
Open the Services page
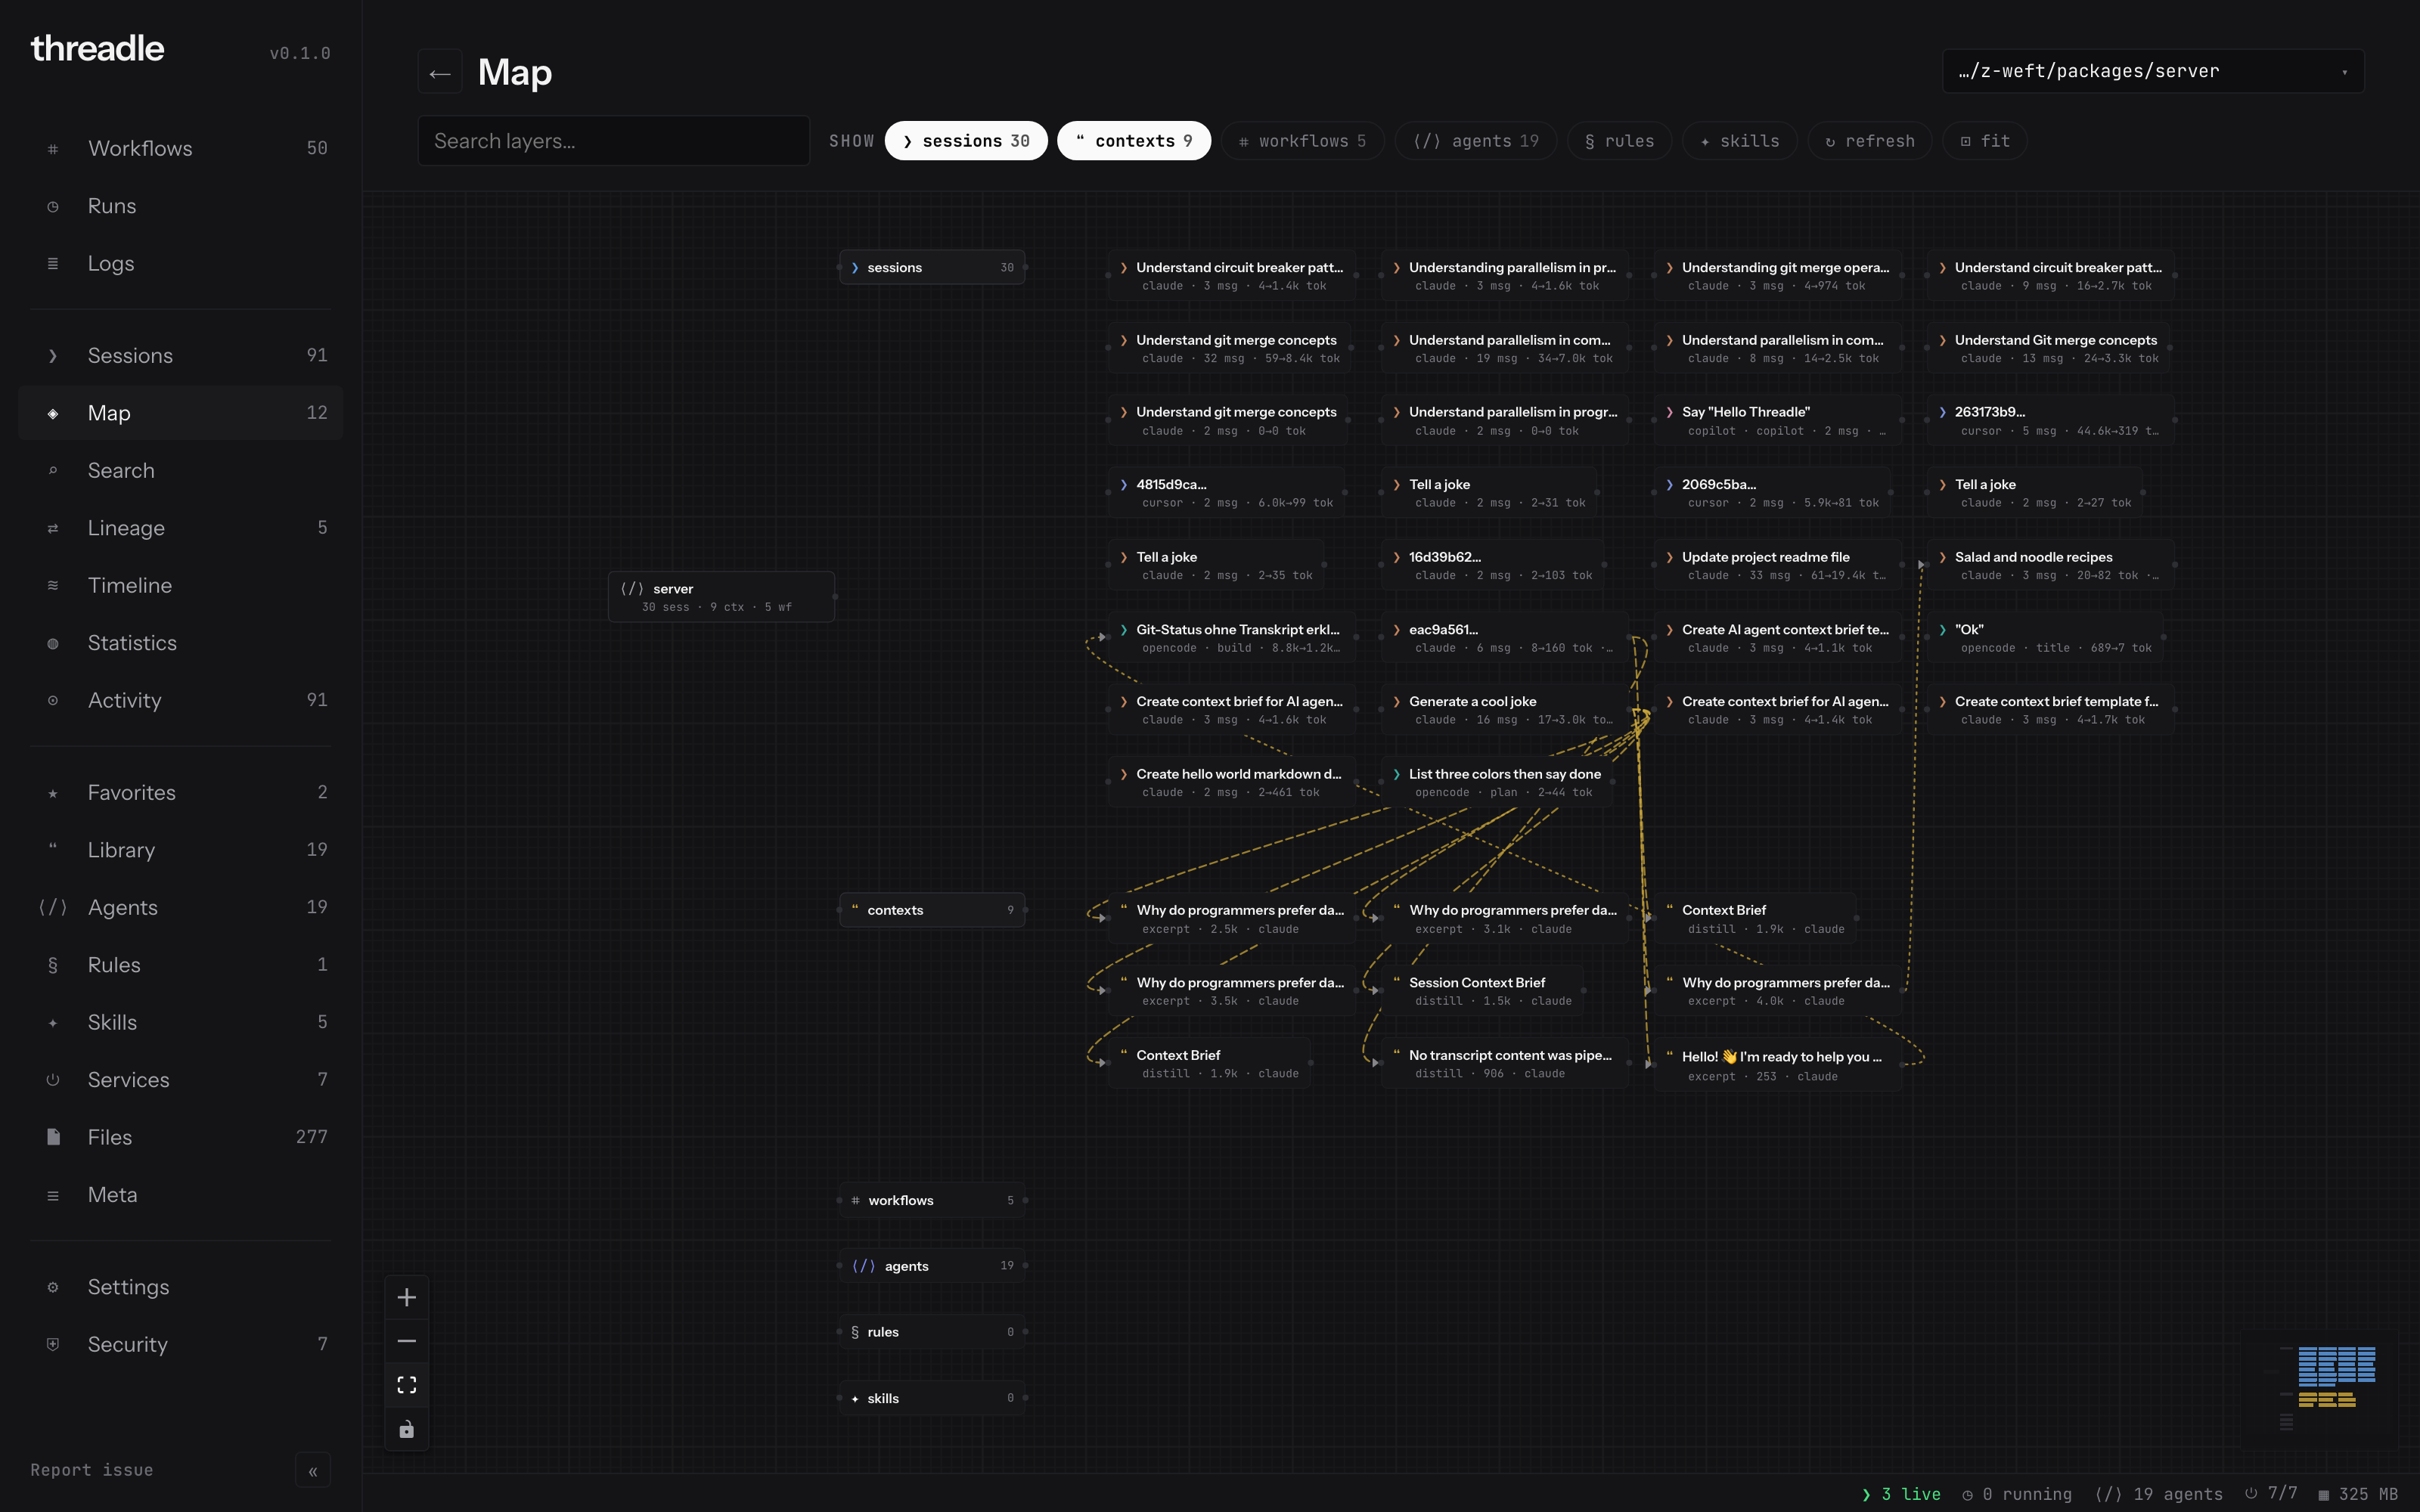[180, 1080]
